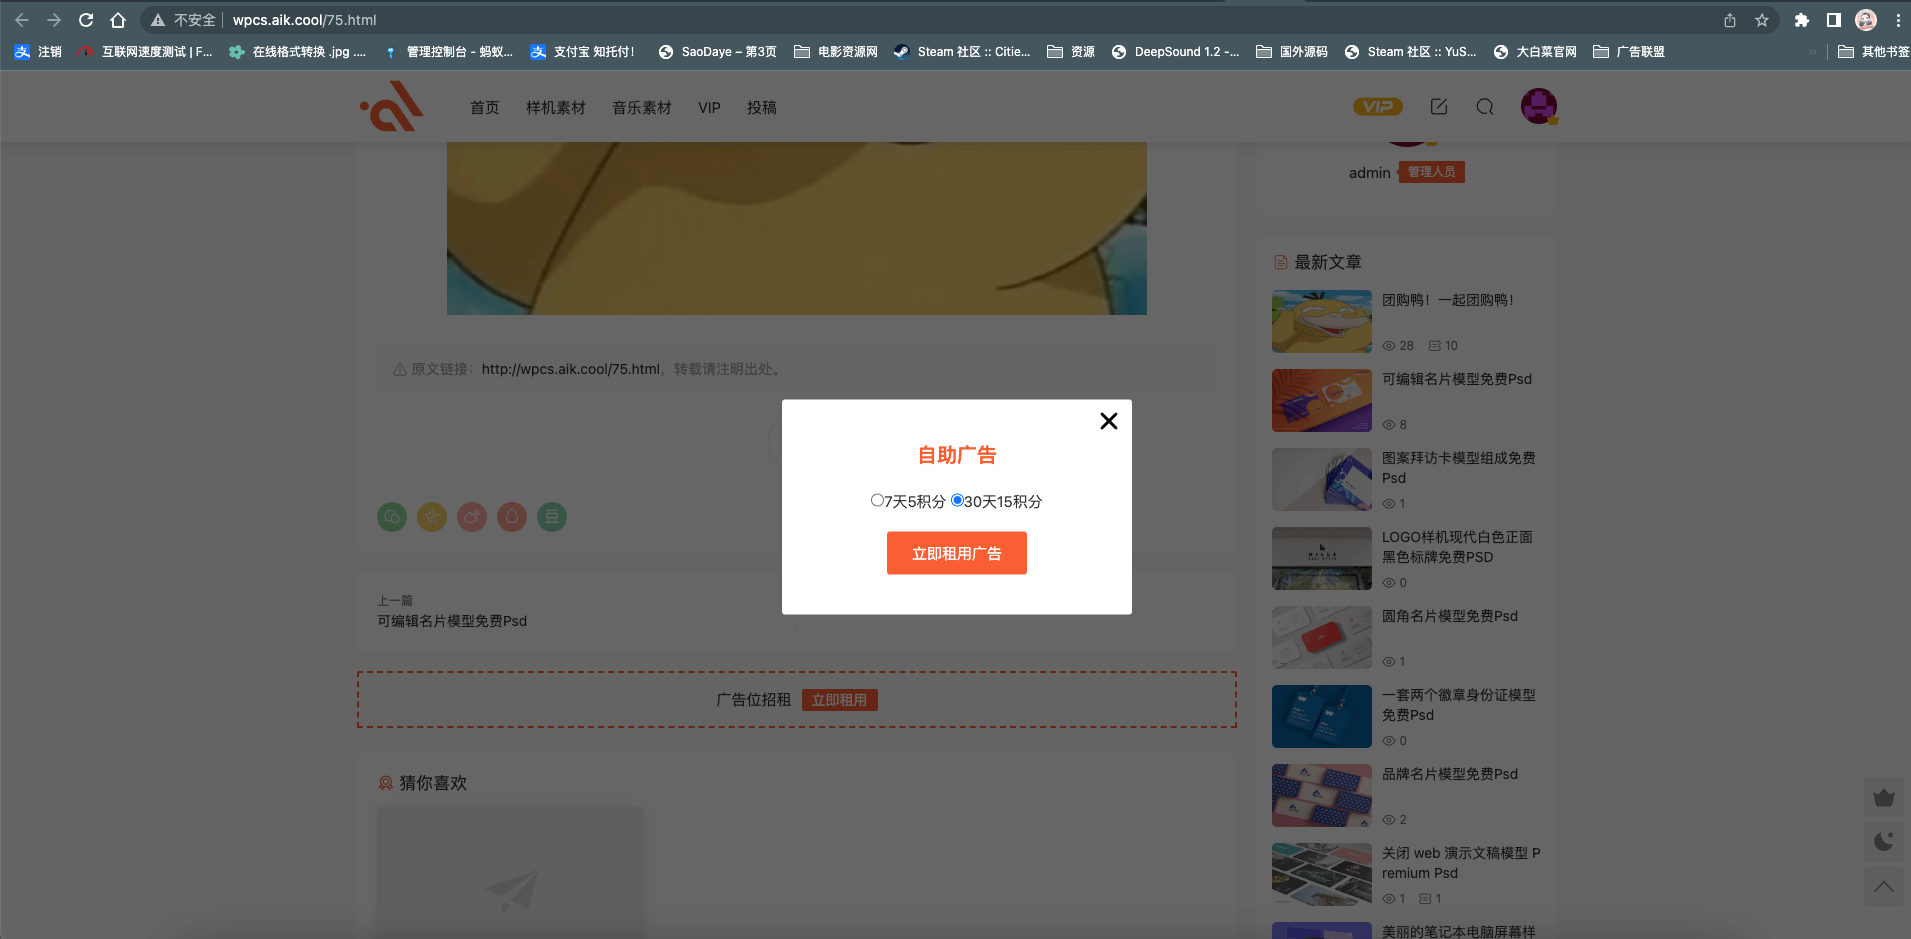Open the 广告联盟 bookmark folder

1629,52
